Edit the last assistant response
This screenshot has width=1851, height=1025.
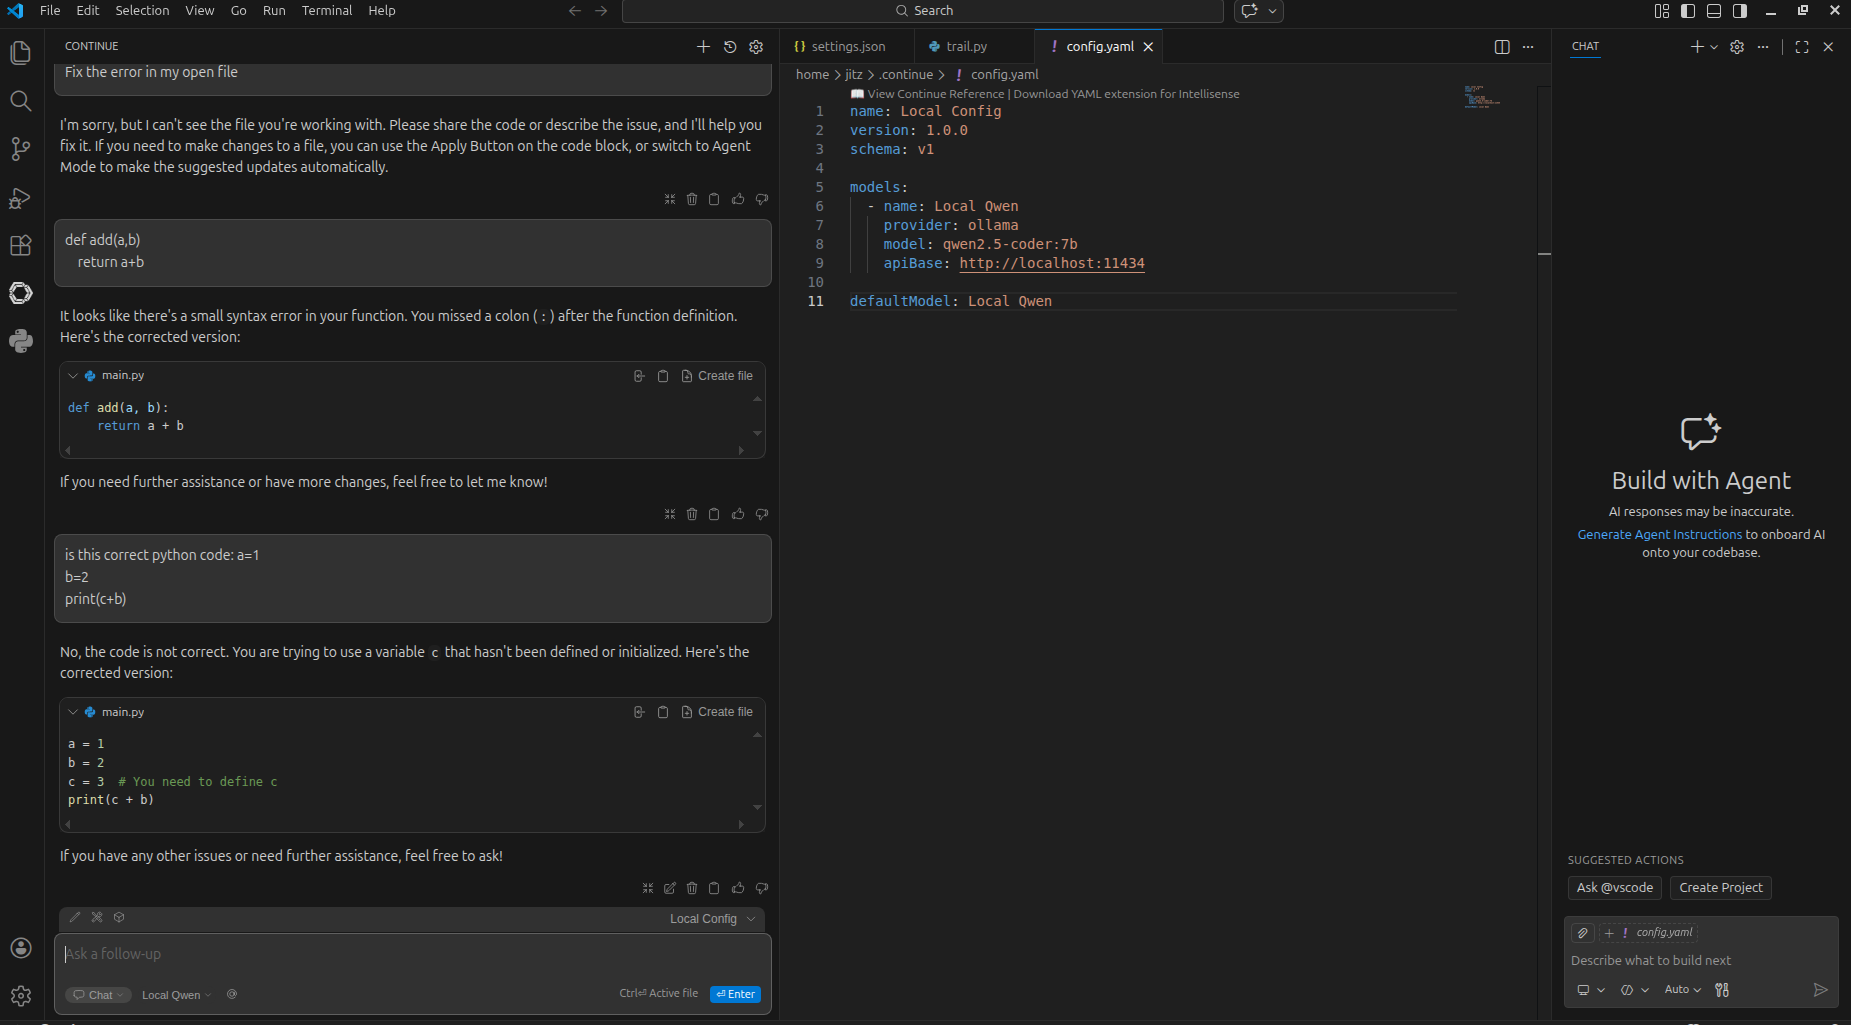[x=670, y=888]
